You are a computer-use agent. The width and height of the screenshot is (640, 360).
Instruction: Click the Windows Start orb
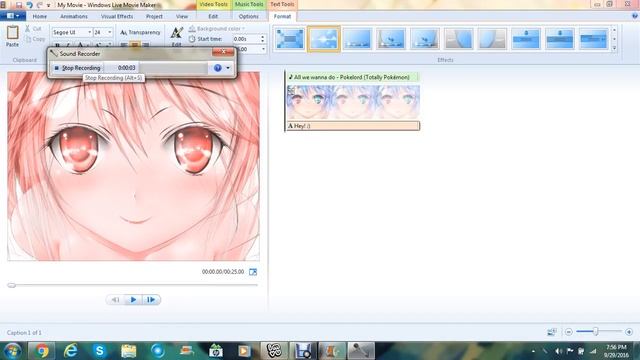point(13,351)
